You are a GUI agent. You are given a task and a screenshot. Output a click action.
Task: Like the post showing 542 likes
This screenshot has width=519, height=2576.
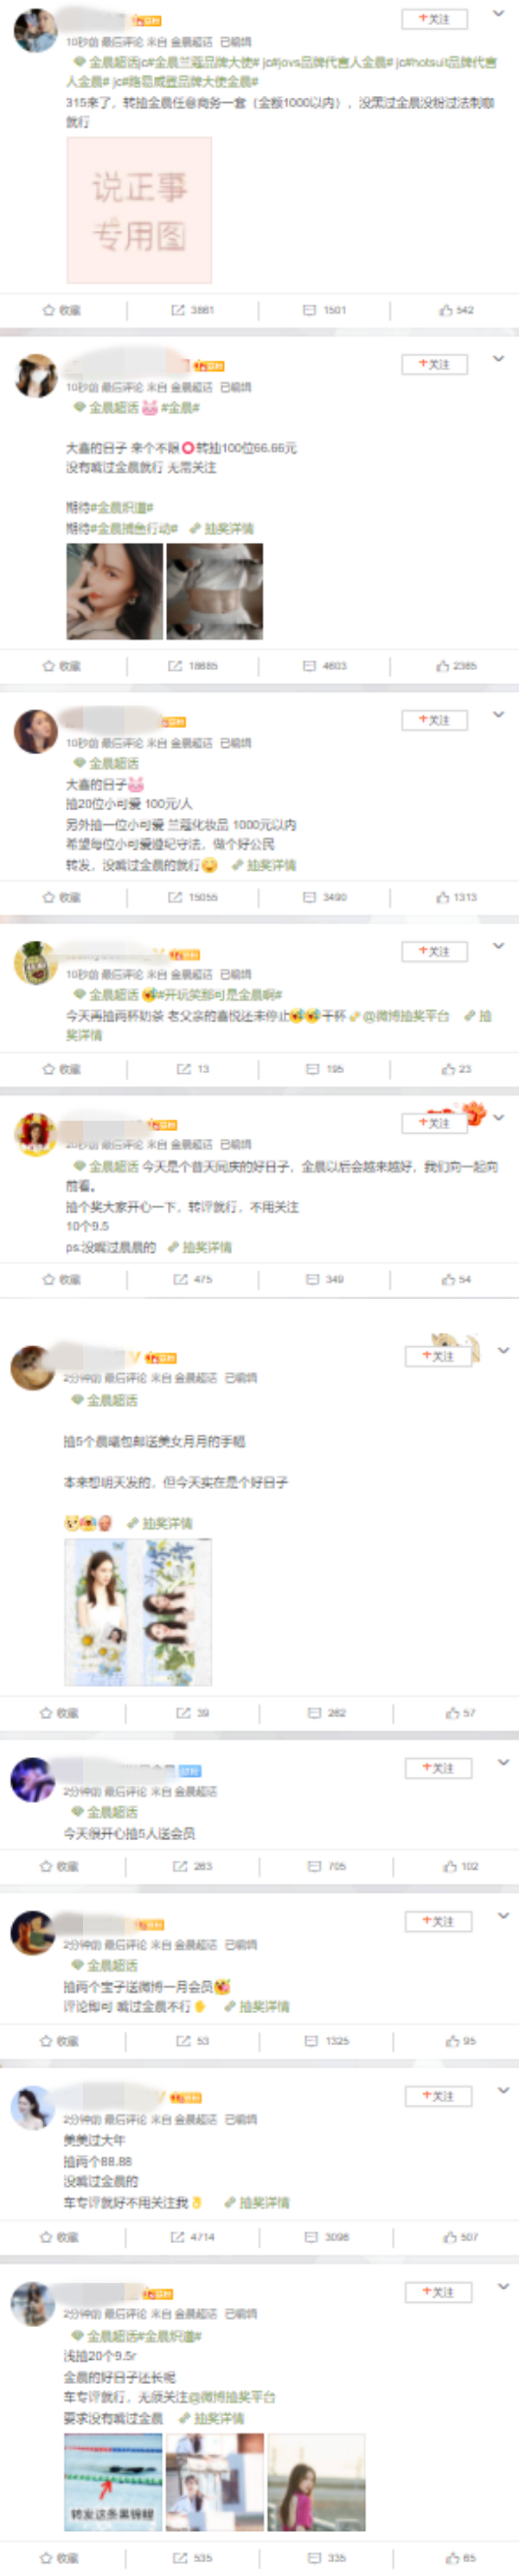(x=456, y=310)
